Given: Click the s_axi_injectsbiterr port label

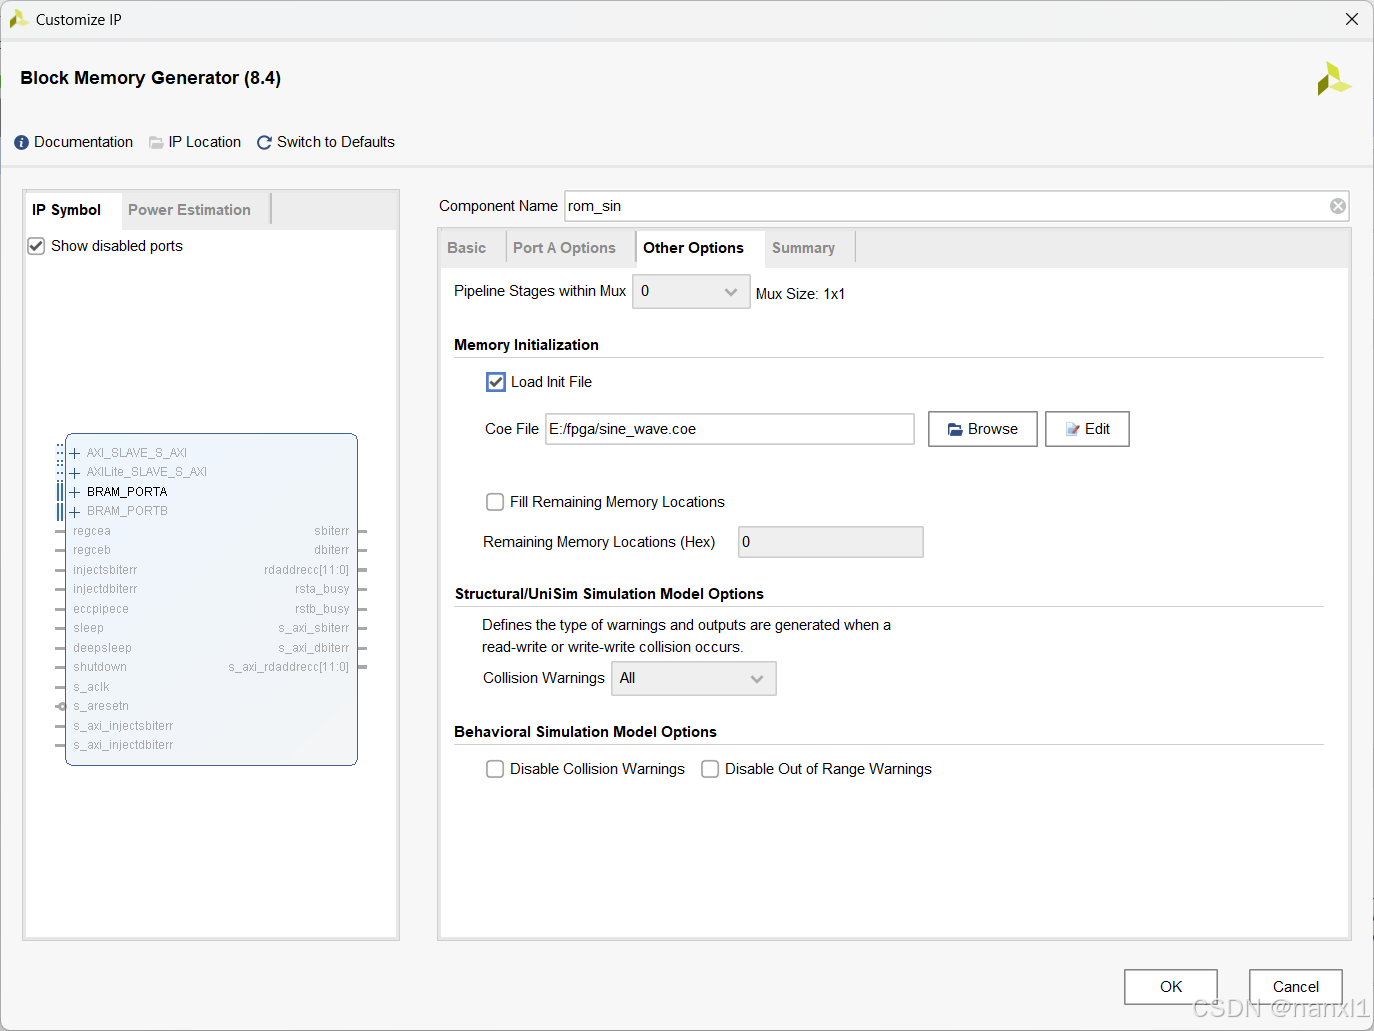Looking at the screenshot, I should coord(123,726).
